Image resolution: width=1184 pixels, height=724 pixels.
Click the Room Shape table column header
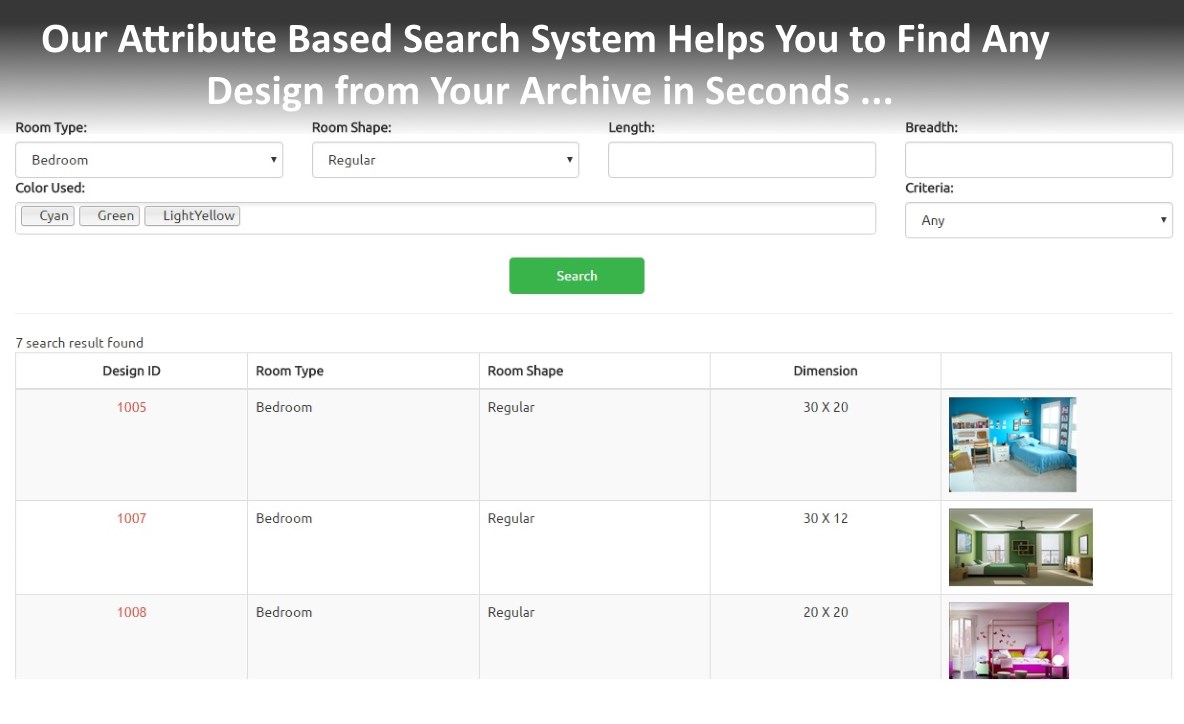pyautogui.click(x=525, y=371)
